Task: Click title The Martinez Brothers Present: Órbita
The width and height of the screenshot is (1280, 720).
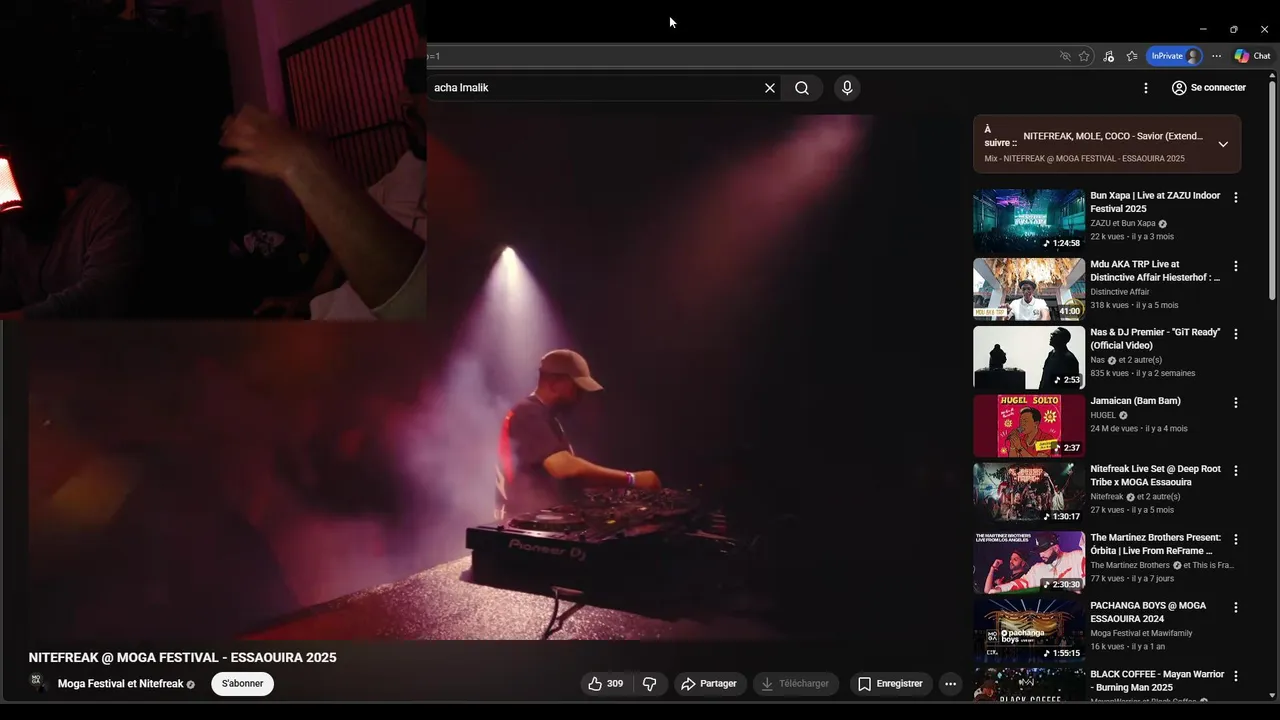Action: pos(1155,544)
